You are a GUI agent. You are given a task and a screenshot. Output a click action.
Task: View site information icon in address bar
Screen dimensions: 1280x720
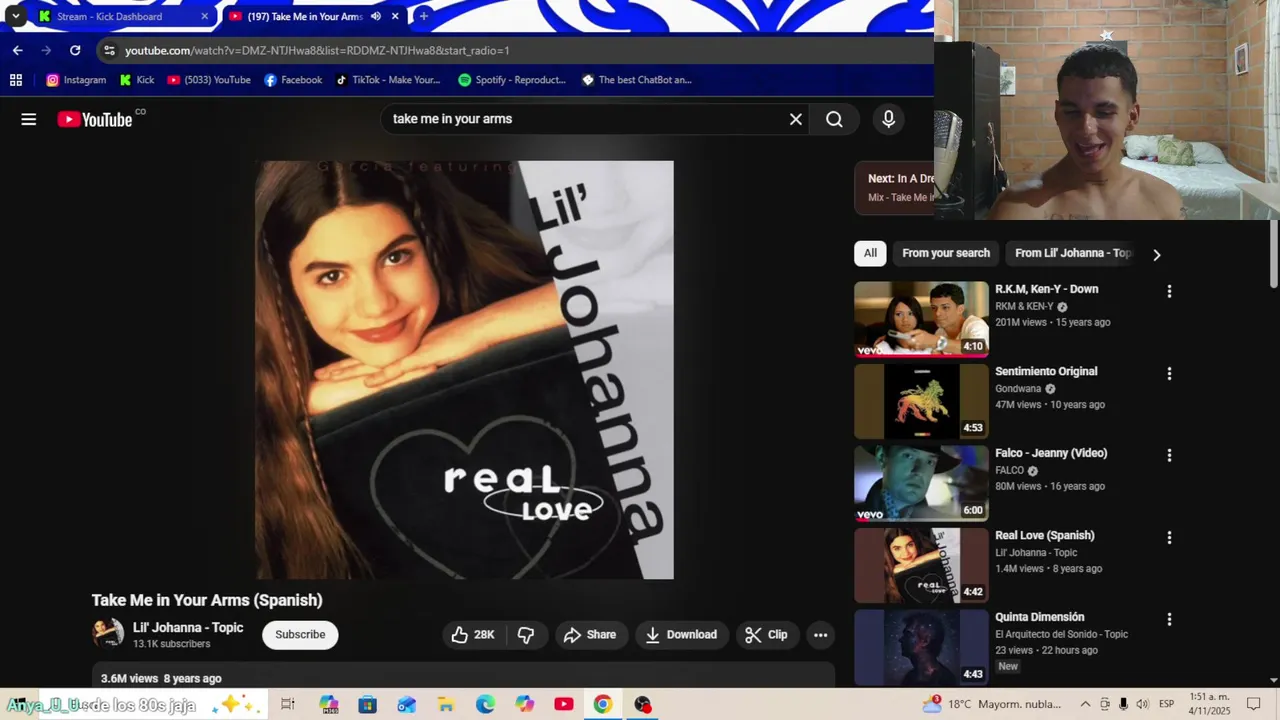pyautogui.click(x=110, y=50)
